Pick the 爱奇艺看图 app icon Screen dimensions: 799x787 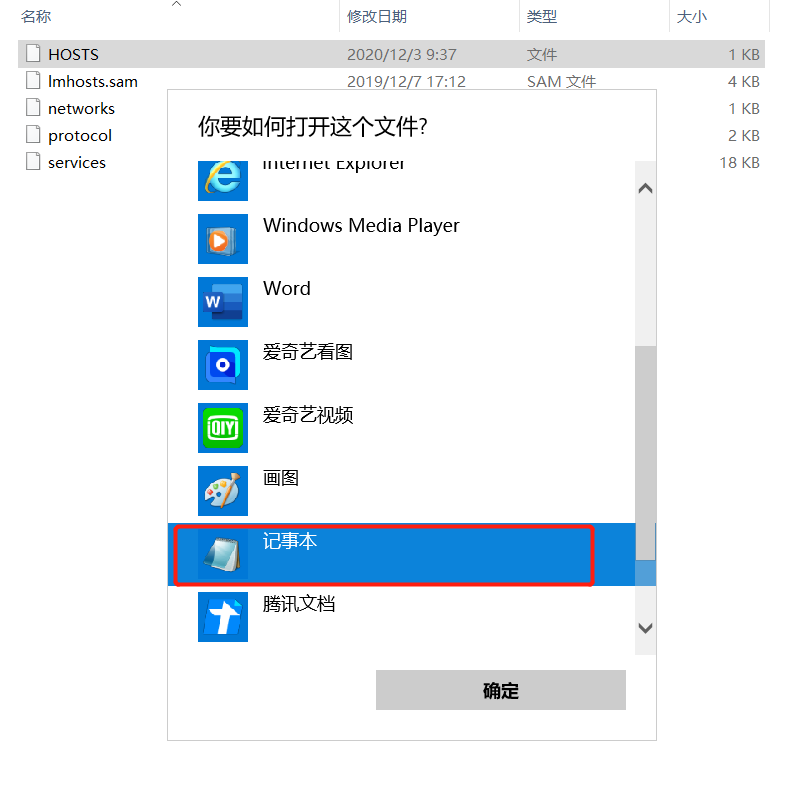(223, 365)
